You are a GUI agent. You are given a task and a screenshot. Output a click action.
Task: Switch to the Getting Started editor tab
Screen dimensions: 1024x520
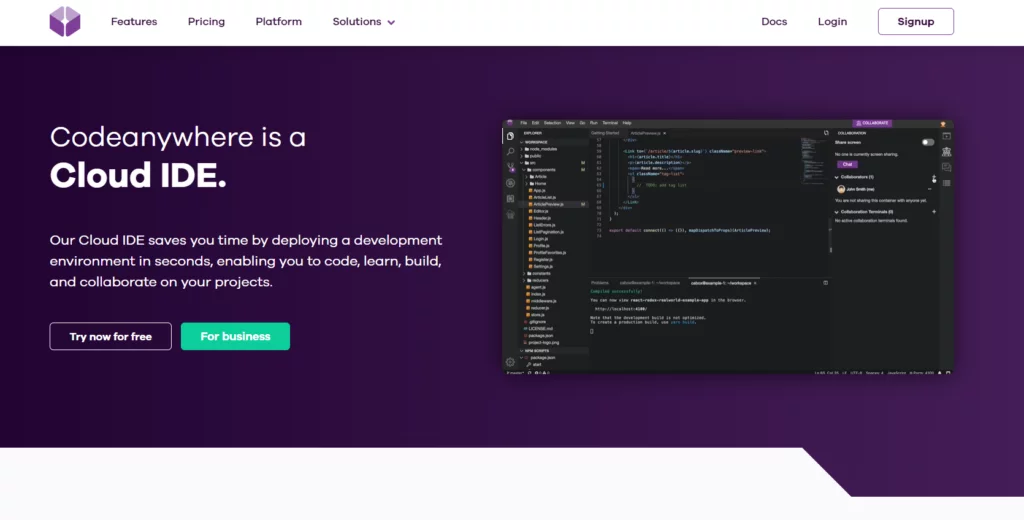click(x=605, y=133)
